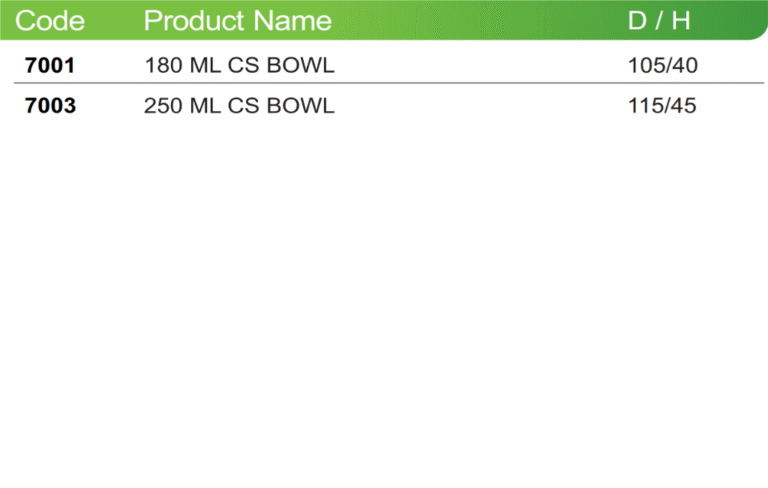The image size is (768, 488).
Task: Click the word "BOWL" in the 7003 row
Action: point(300,105)
